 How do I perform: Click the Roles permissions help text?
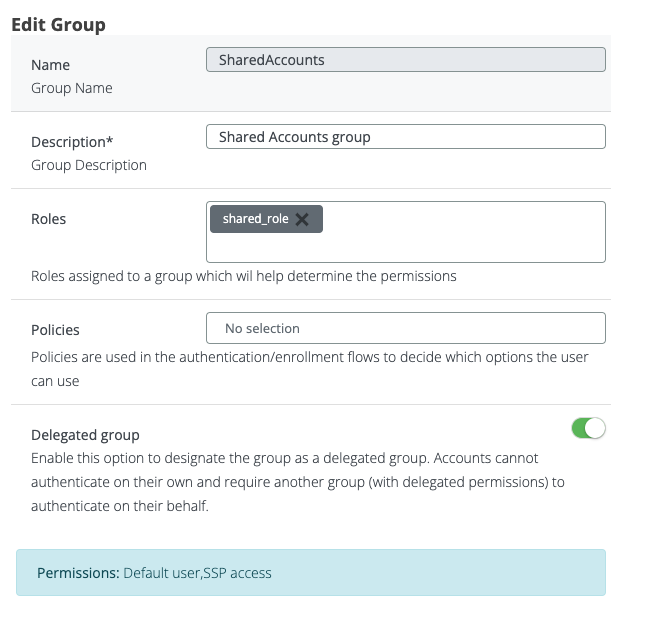coord(243,276)
